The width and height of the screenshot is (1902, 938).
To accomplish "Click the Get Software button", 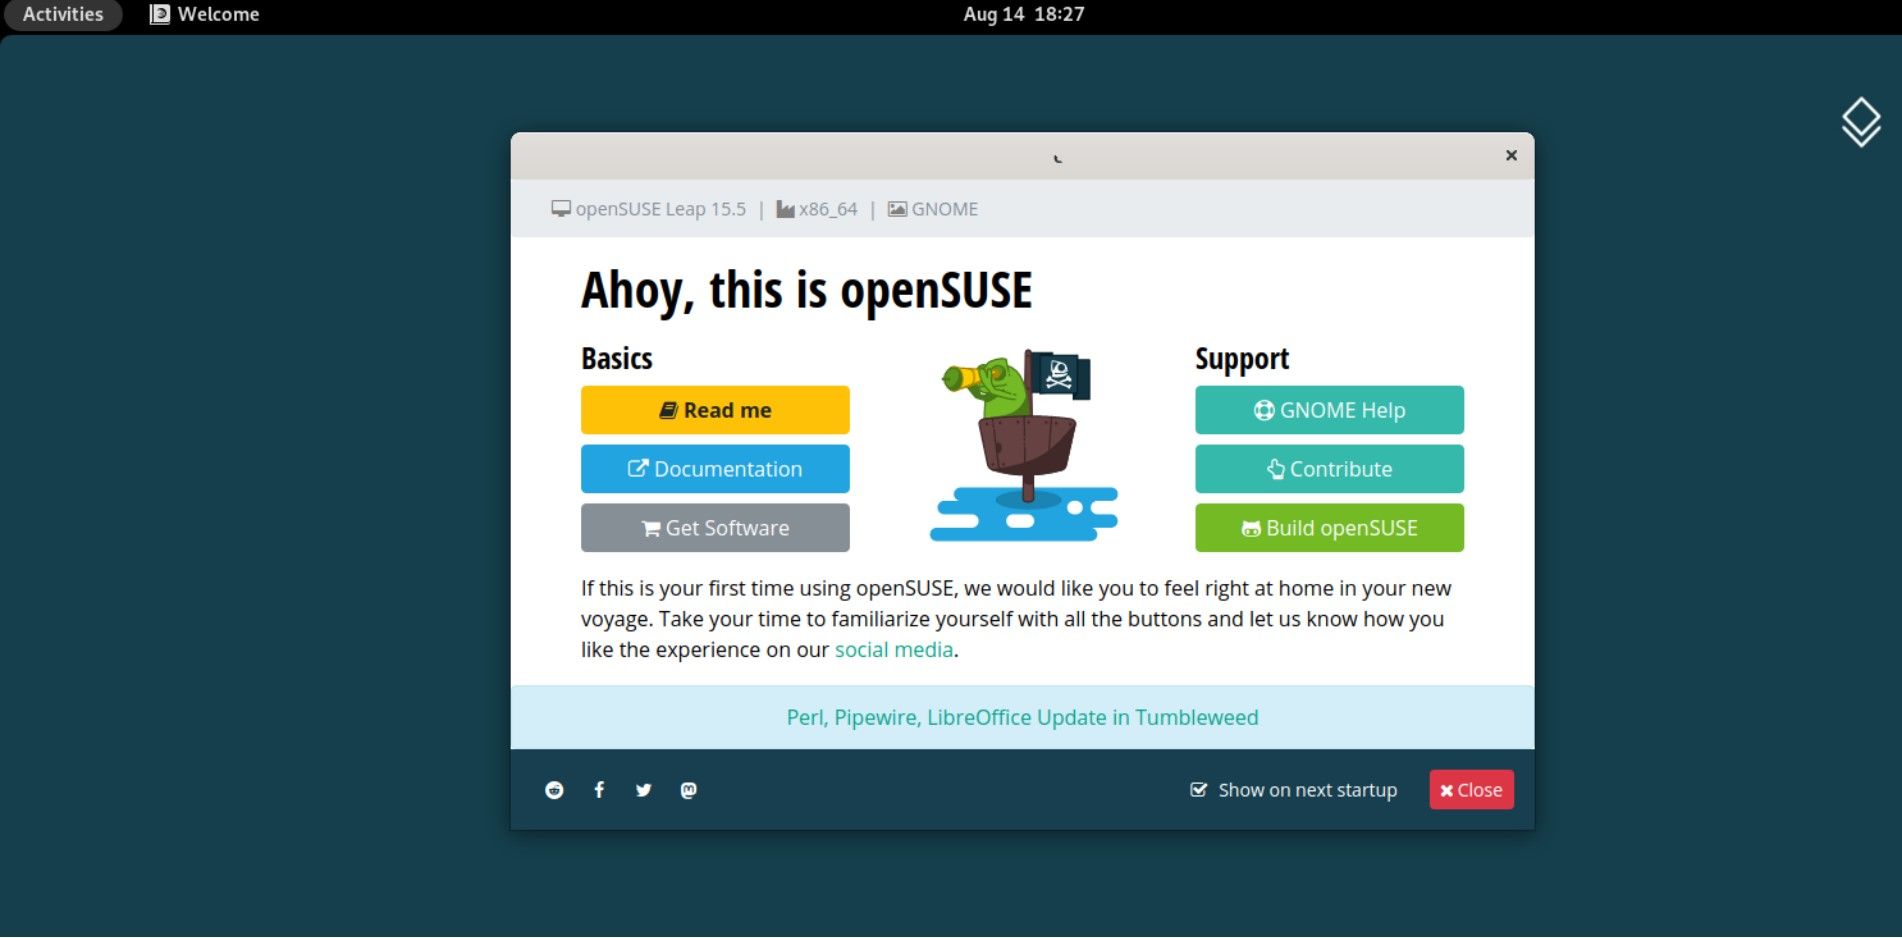I will pos(714,527).
